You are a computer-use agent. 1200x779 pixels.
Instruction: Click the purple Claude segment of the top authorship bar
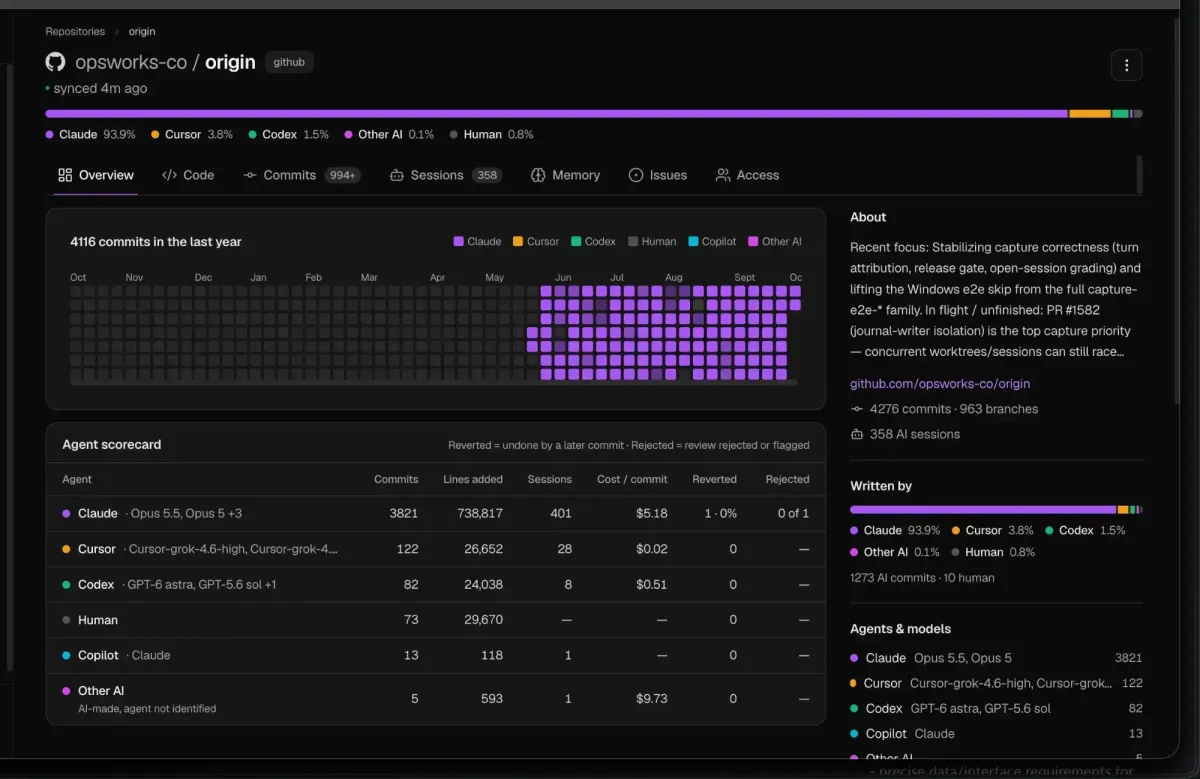(557, 114)
